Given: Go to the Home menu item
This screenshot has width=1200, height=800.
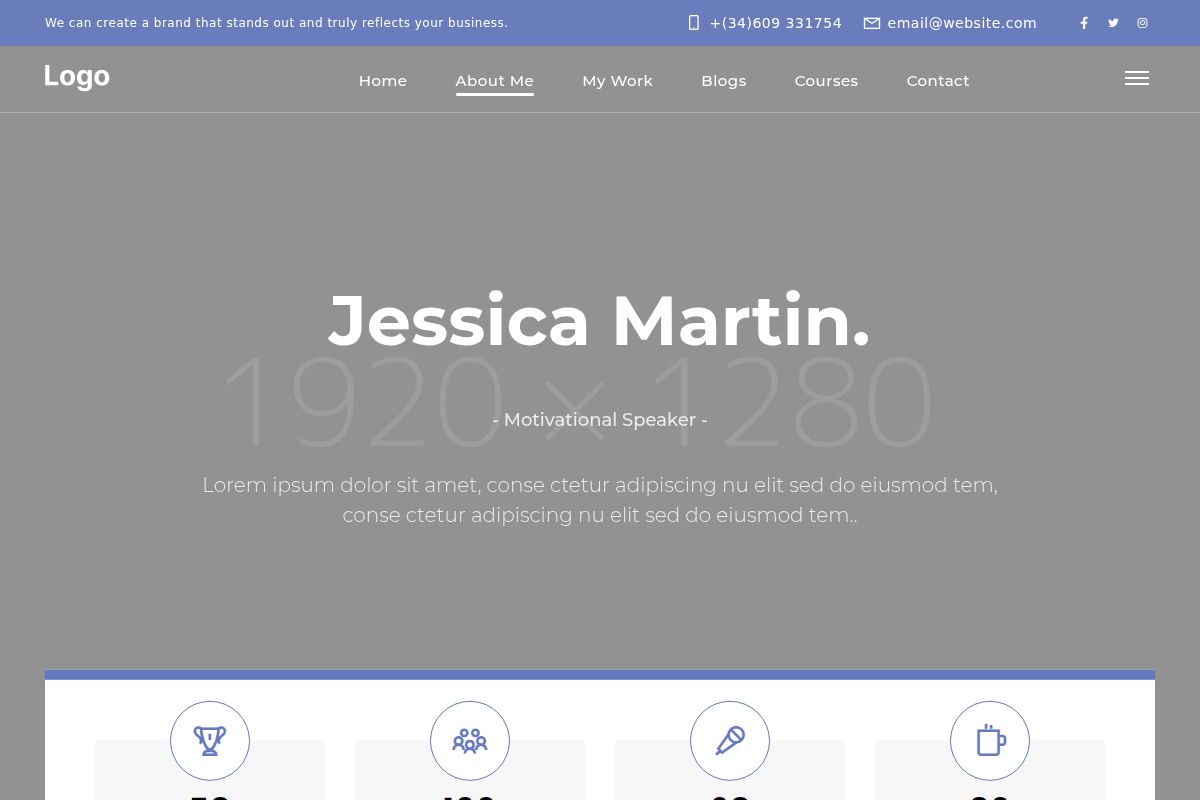Looking at the screenshot, I should point(383,81).
